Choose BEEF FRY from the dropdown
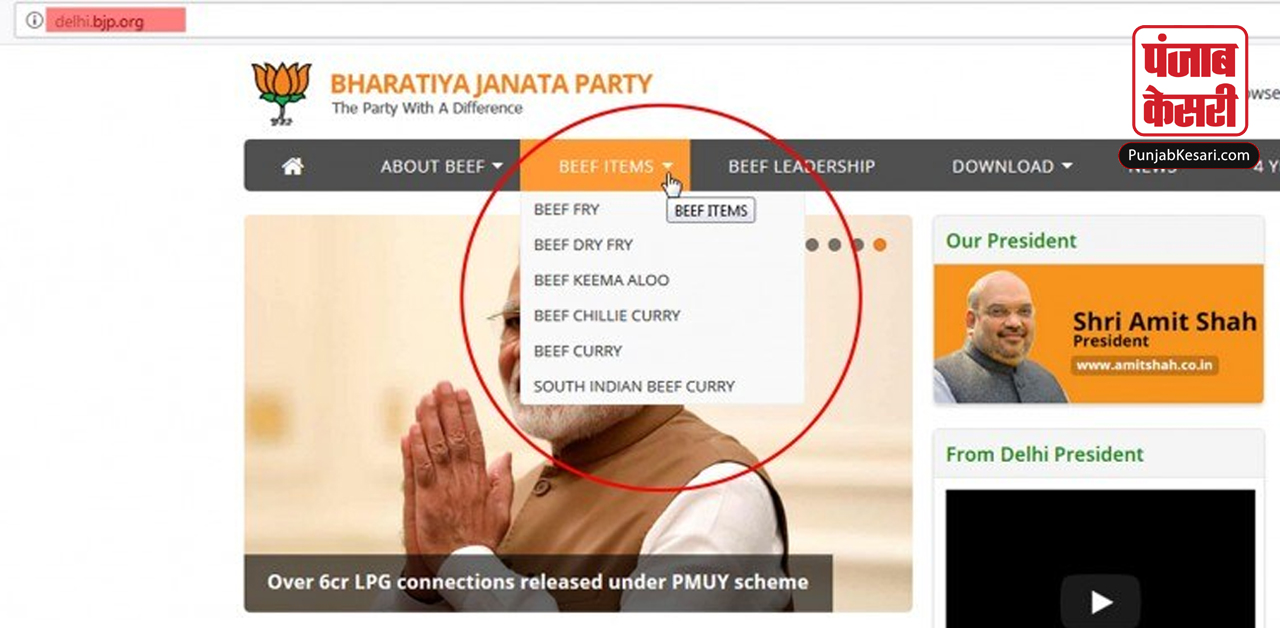The height and width of the screenshot is (628, 1280). [x=567, y=209]
